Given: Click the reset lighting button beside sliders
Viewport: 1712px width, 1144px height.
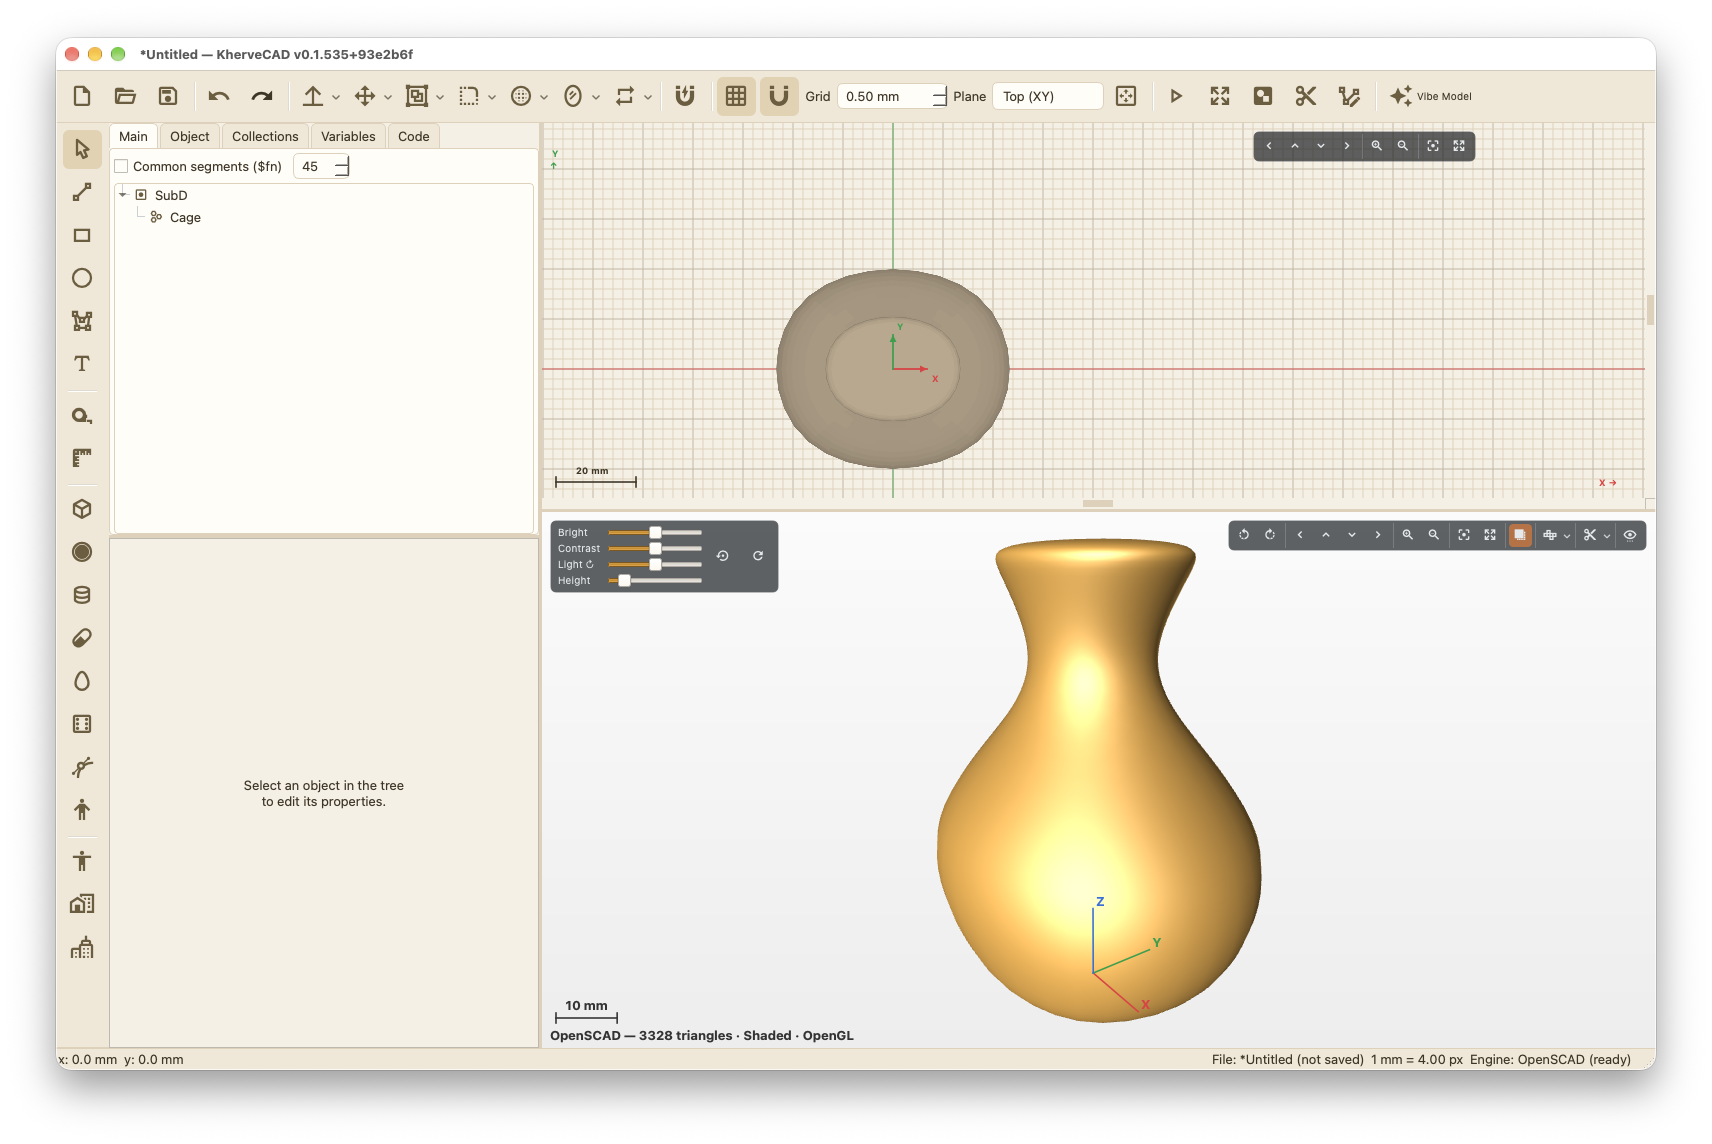Looking at the screenshot, I should tap(722, 556).
